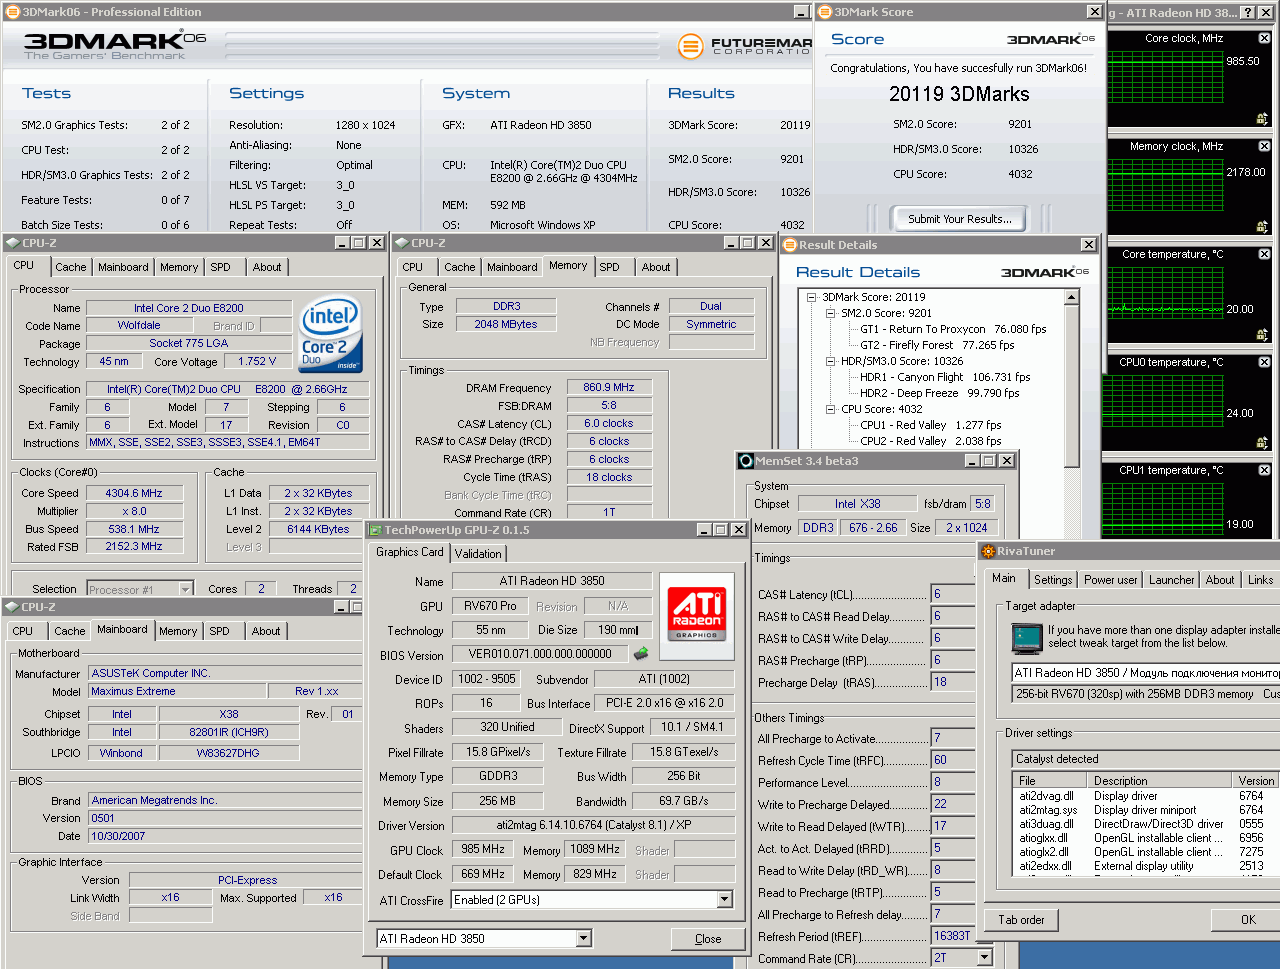This screenshot has width=1280, height=969.
Task: Click the lock icon on Core clock graph
Action: (1263, 119)
